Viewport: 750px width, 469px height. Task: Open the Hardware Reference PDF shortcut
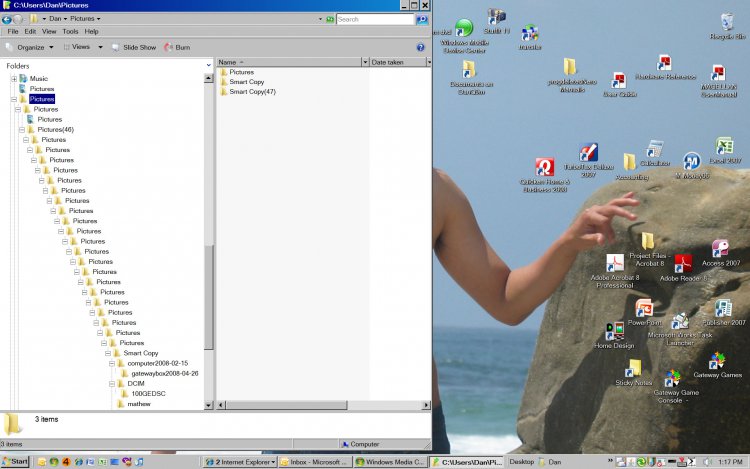coord(665,67)
